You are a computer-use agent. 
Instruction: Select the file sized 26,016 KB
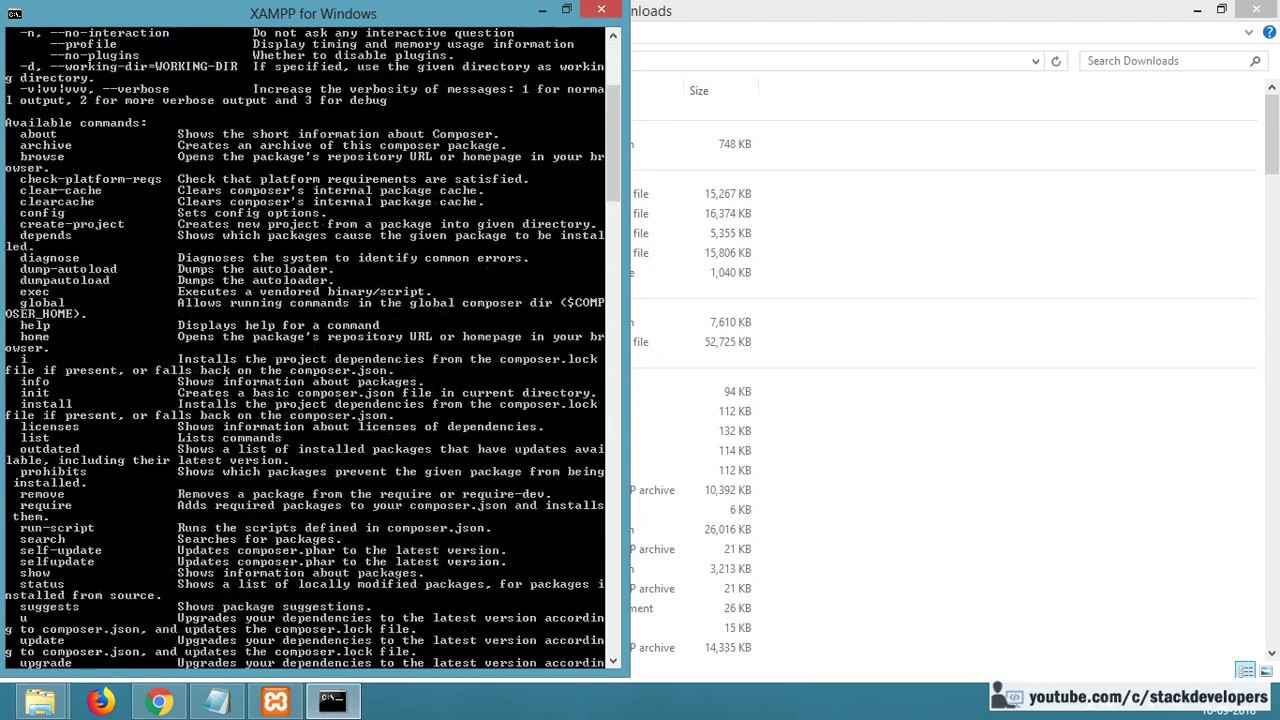728,530
